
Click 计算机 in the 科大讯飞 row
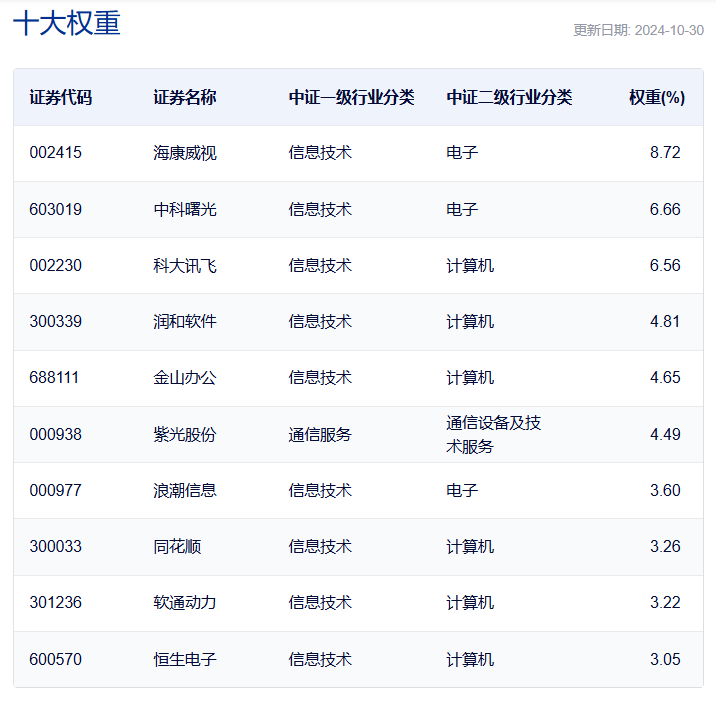click(x=470, y=265)
